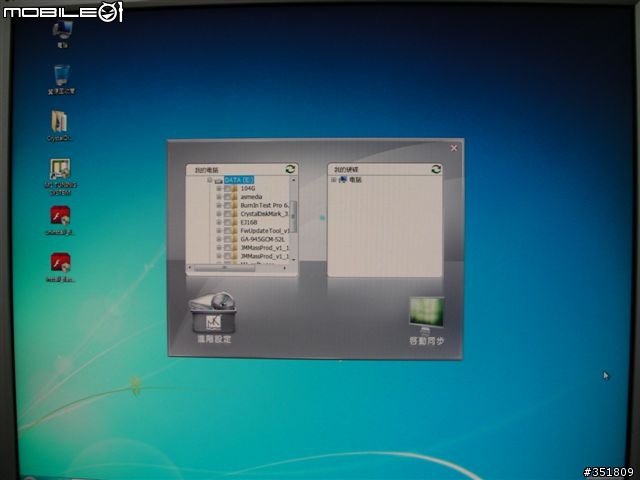Click the horizontal scrollbar thumb in folder tree
Image resolution: width=640 pixels, height=480 pixels.
pos(224,268)
